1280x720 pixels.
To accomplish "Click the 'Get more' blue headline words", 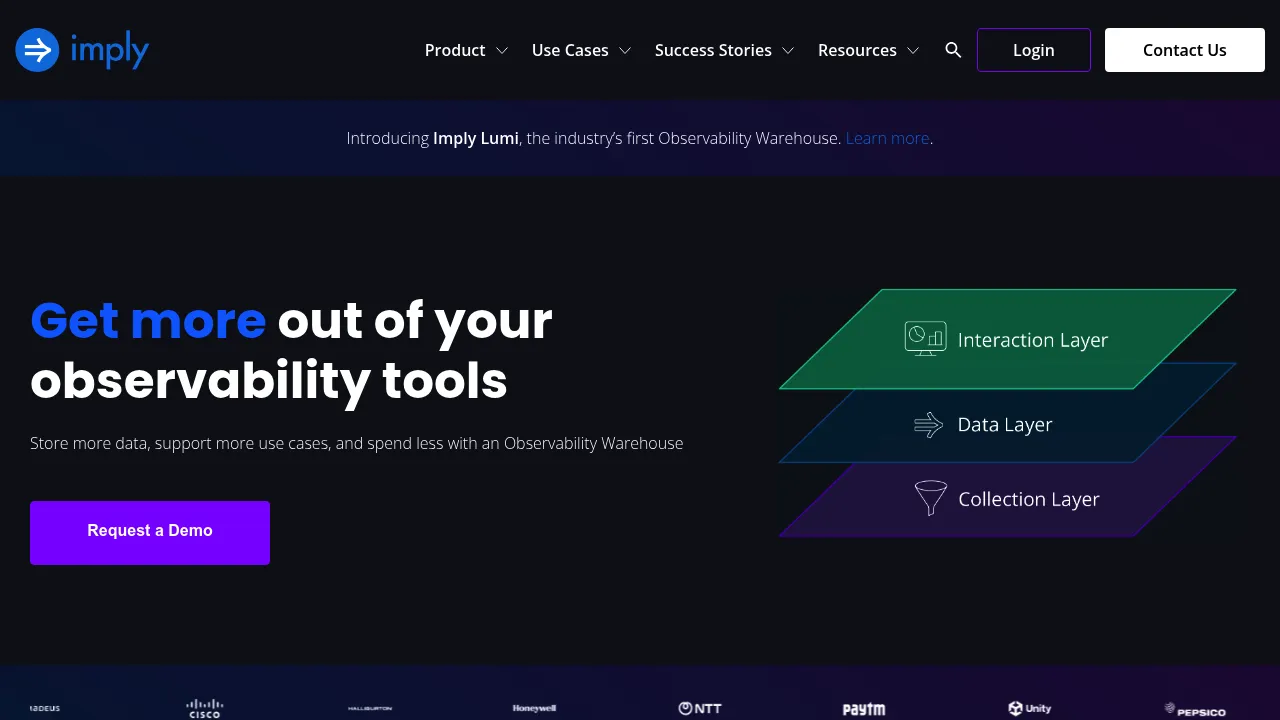I will [148, 320].
